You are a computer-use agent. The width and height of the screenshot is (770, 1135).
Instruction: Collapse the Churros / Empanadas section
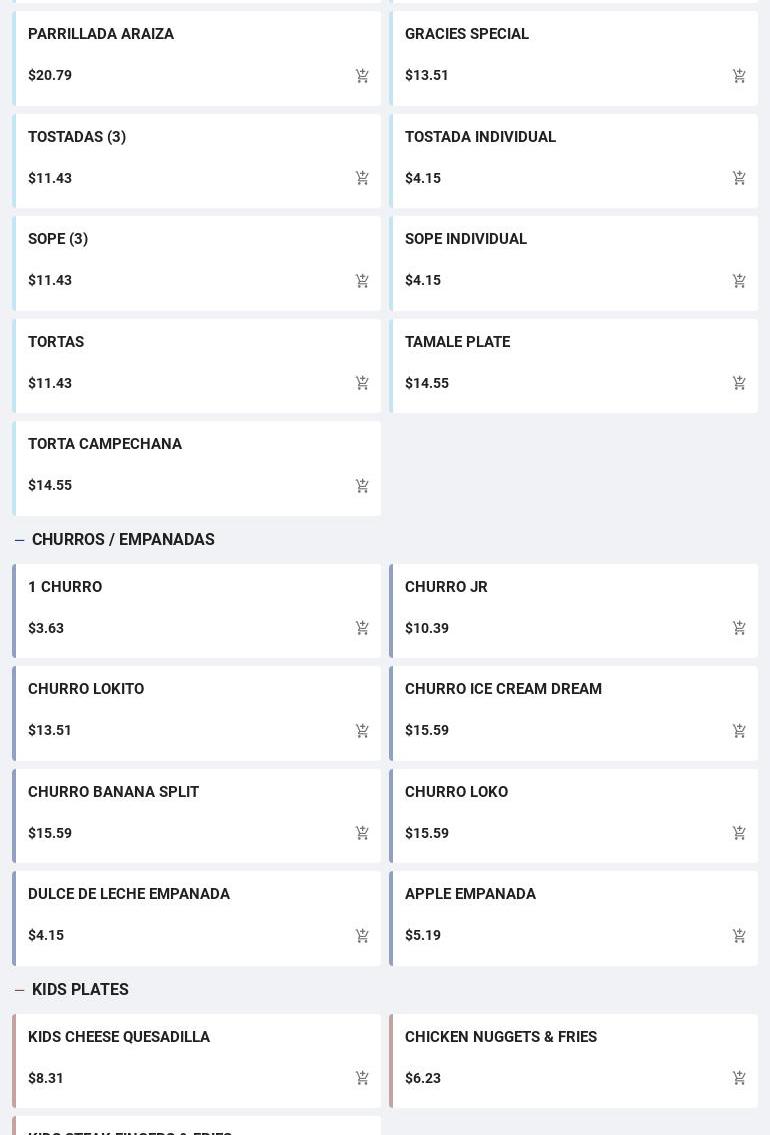pos(20,540)
